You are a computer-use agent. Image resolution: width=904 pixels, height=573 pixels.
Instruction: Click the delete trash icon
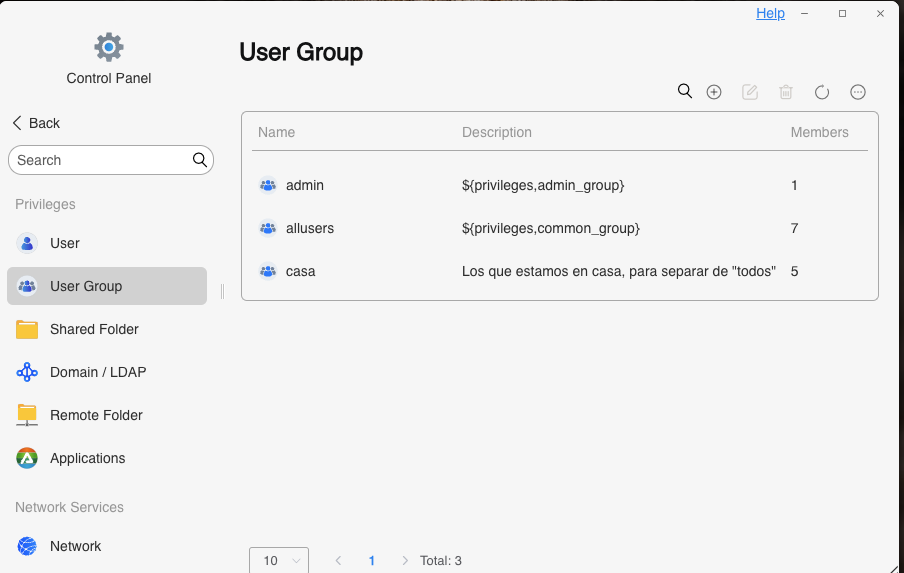(x=786, y=92)
